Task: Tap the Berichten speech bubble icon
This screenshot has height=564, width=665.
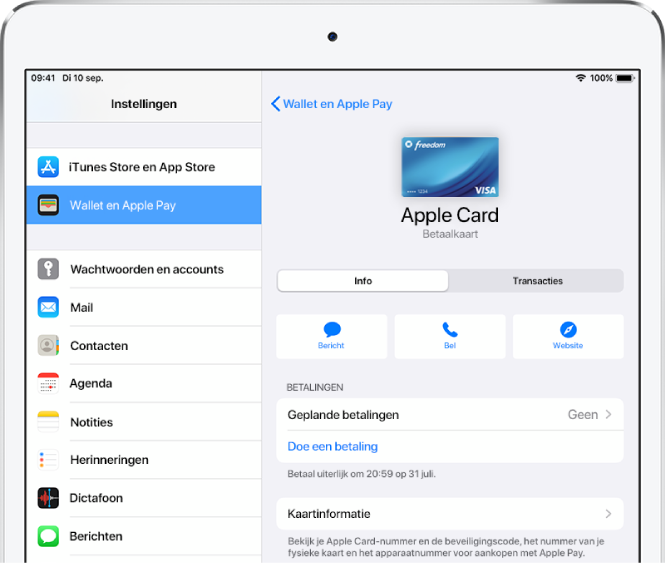Action: click(x=48, y=536)
